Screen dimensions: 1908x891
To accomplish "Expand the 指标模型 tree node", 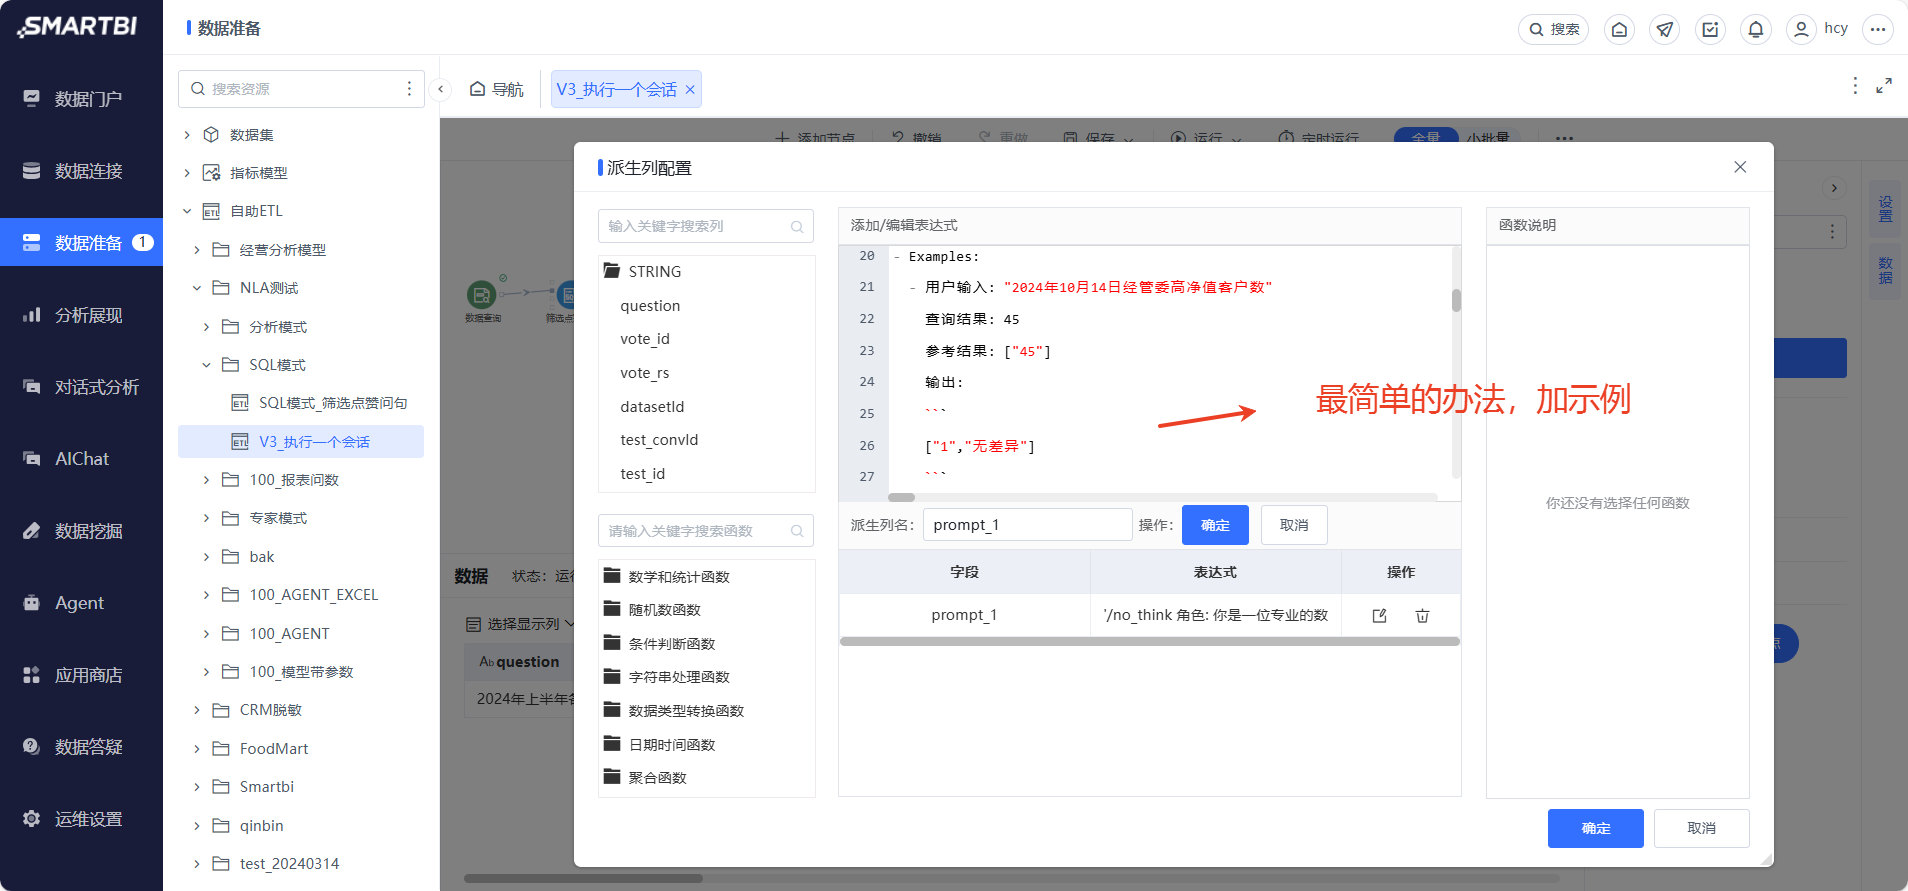I will [187, 173].
